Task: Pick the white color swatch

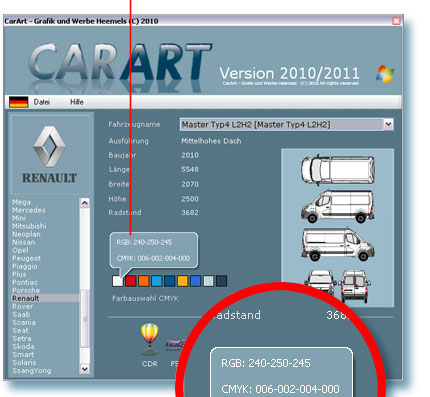Action: coord(118,281)
